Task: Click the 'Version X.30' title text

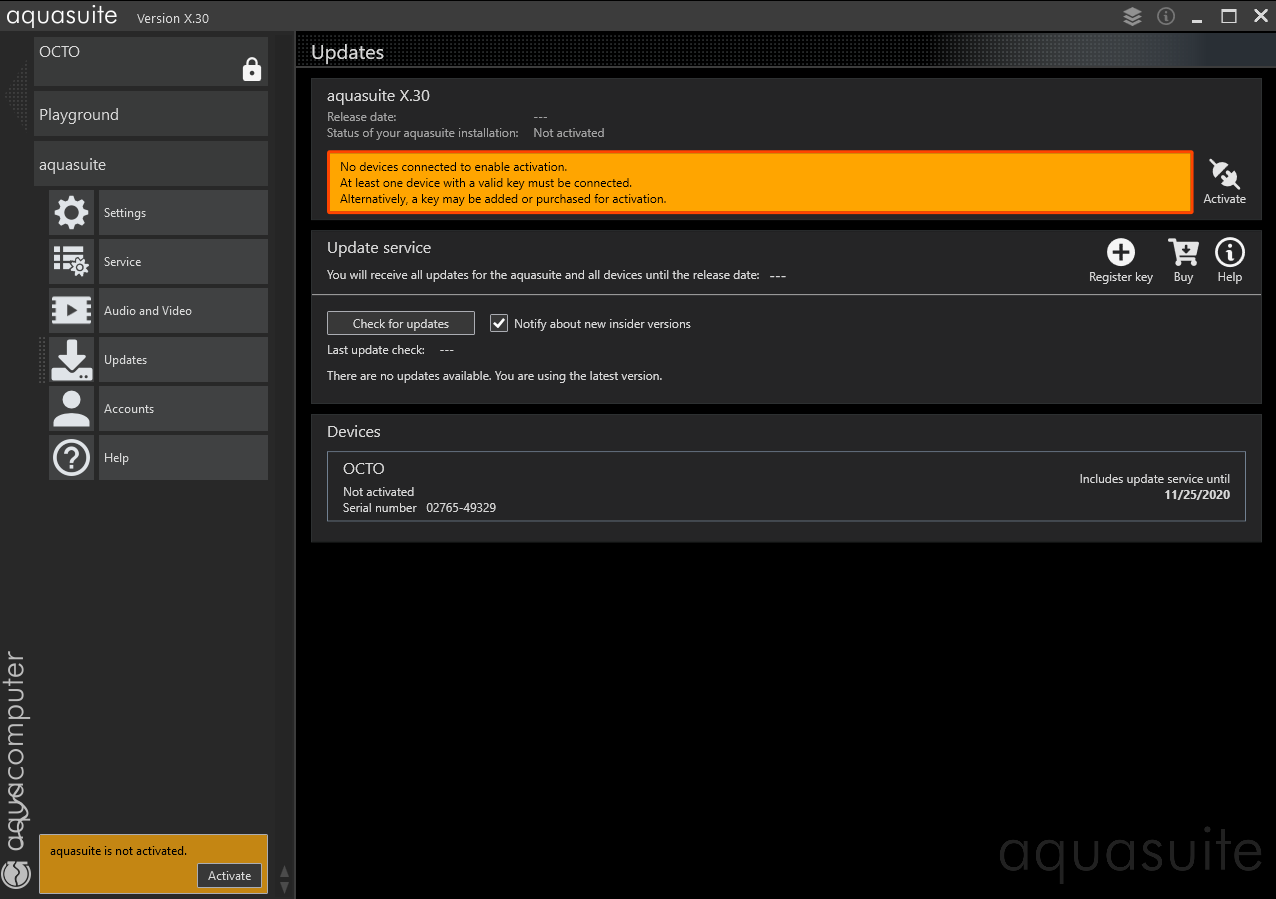Action: tap(173, 19)
